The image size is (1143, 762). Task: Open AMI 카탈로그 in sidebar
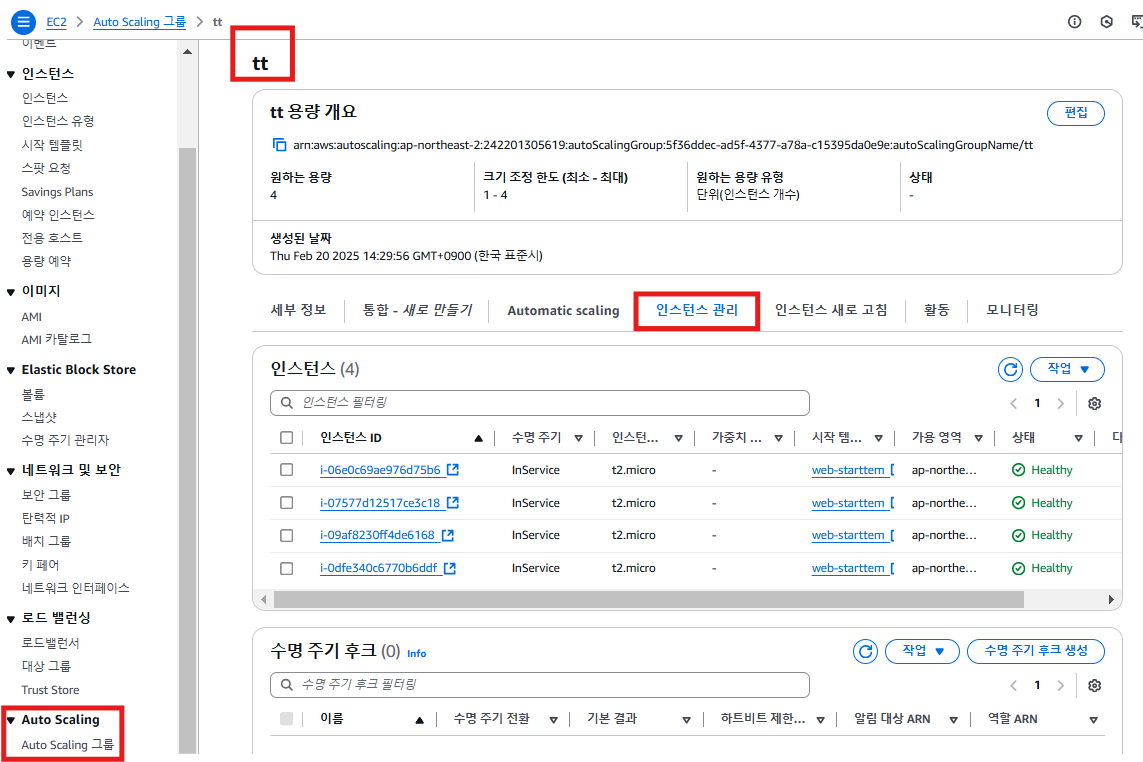(x=57, y=339)
